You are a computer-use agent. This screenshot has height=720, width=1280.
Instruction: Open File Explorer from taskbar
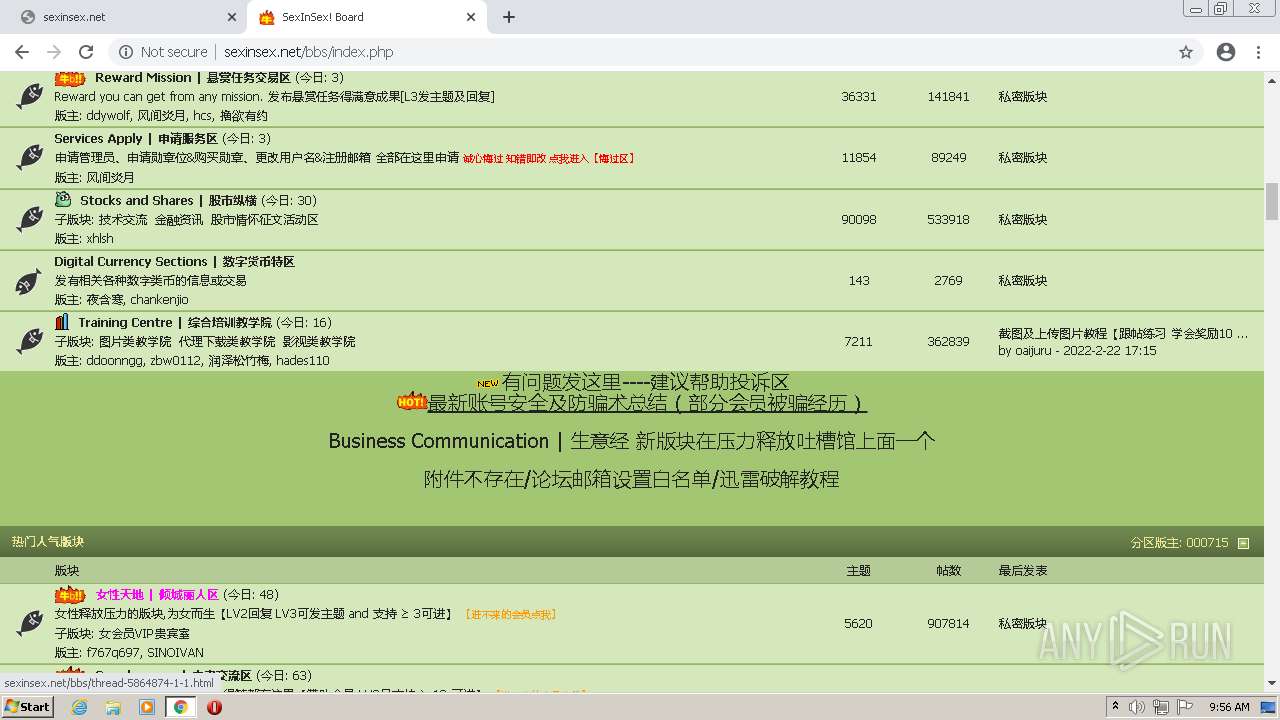[113, 706]
